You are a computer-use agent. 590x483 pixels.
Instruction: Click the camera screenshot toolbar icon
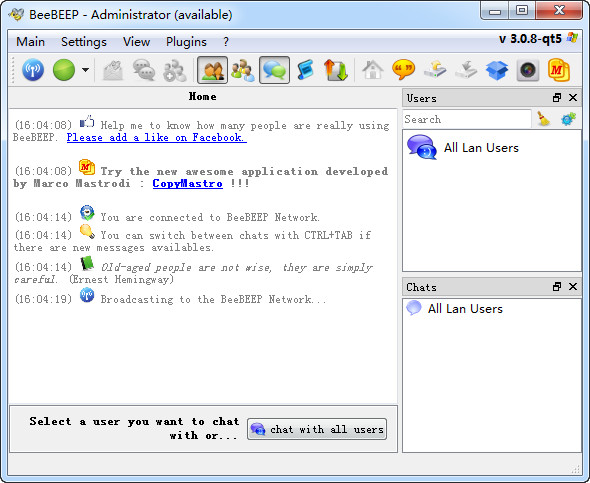(x=528, y=70)
